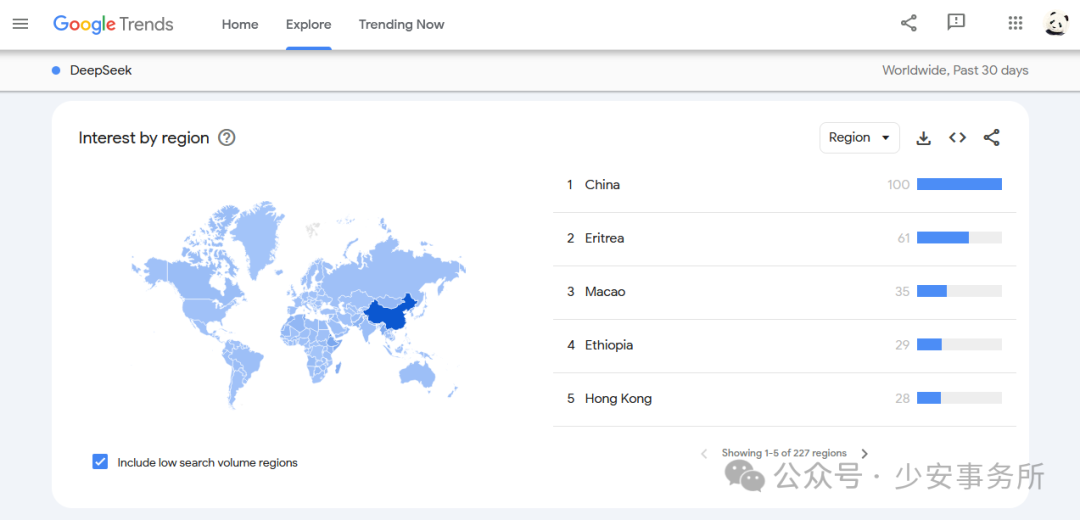Click the account profile avatar
The width and height of the screenshot is (1080, 520).
tap(1057, 23)
